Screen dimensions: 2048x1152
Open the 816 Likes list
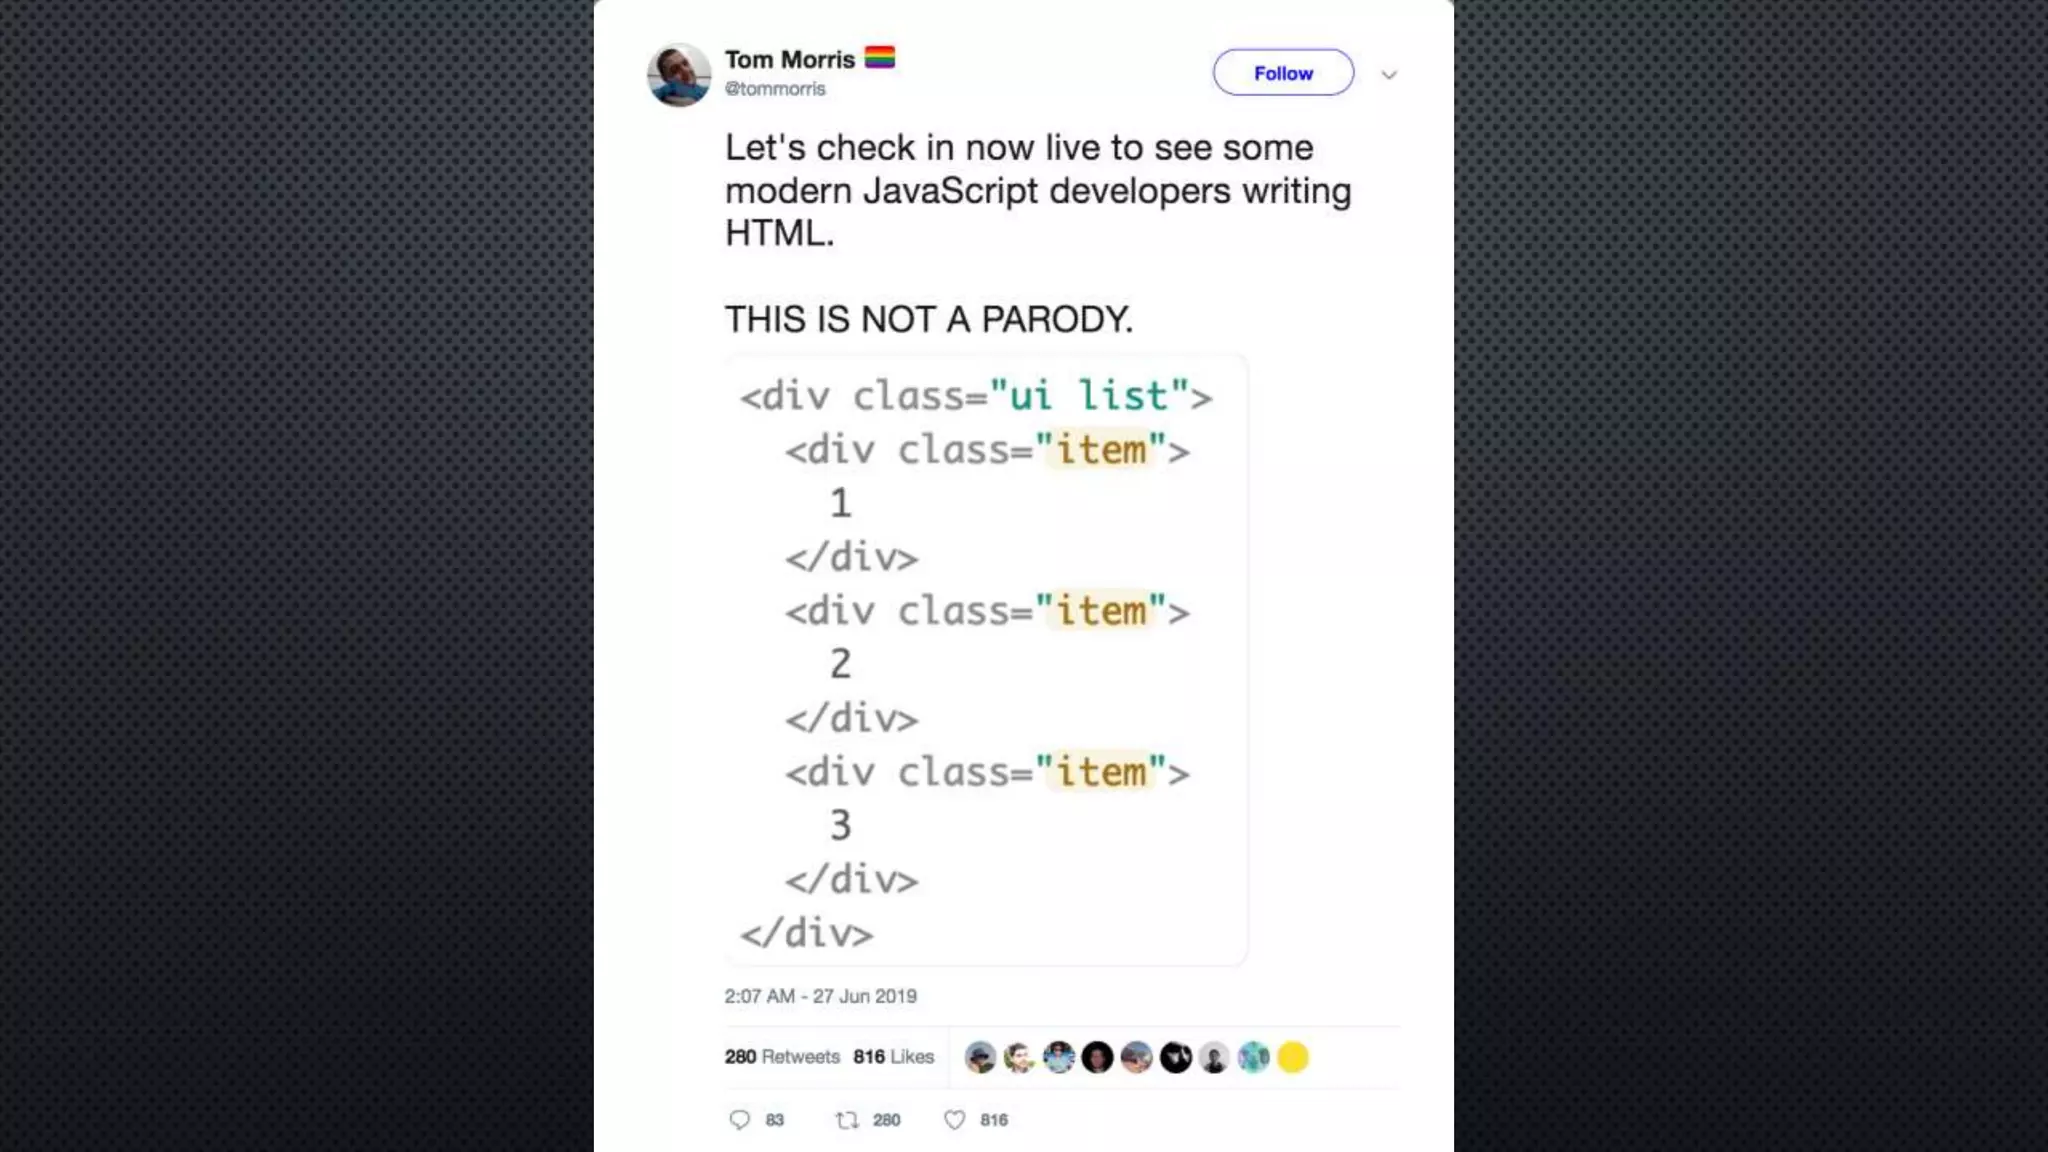[893, 1057]
